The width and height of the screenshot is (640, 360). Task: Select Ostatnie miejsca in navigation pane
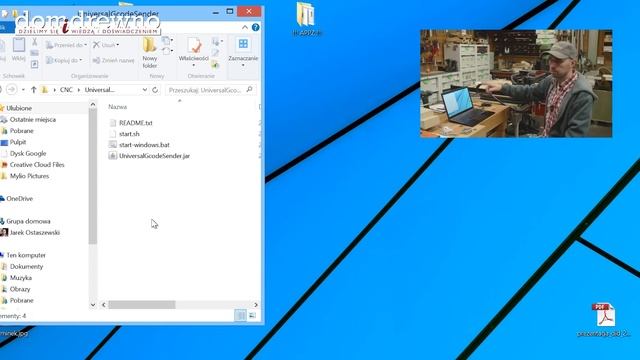33,120
